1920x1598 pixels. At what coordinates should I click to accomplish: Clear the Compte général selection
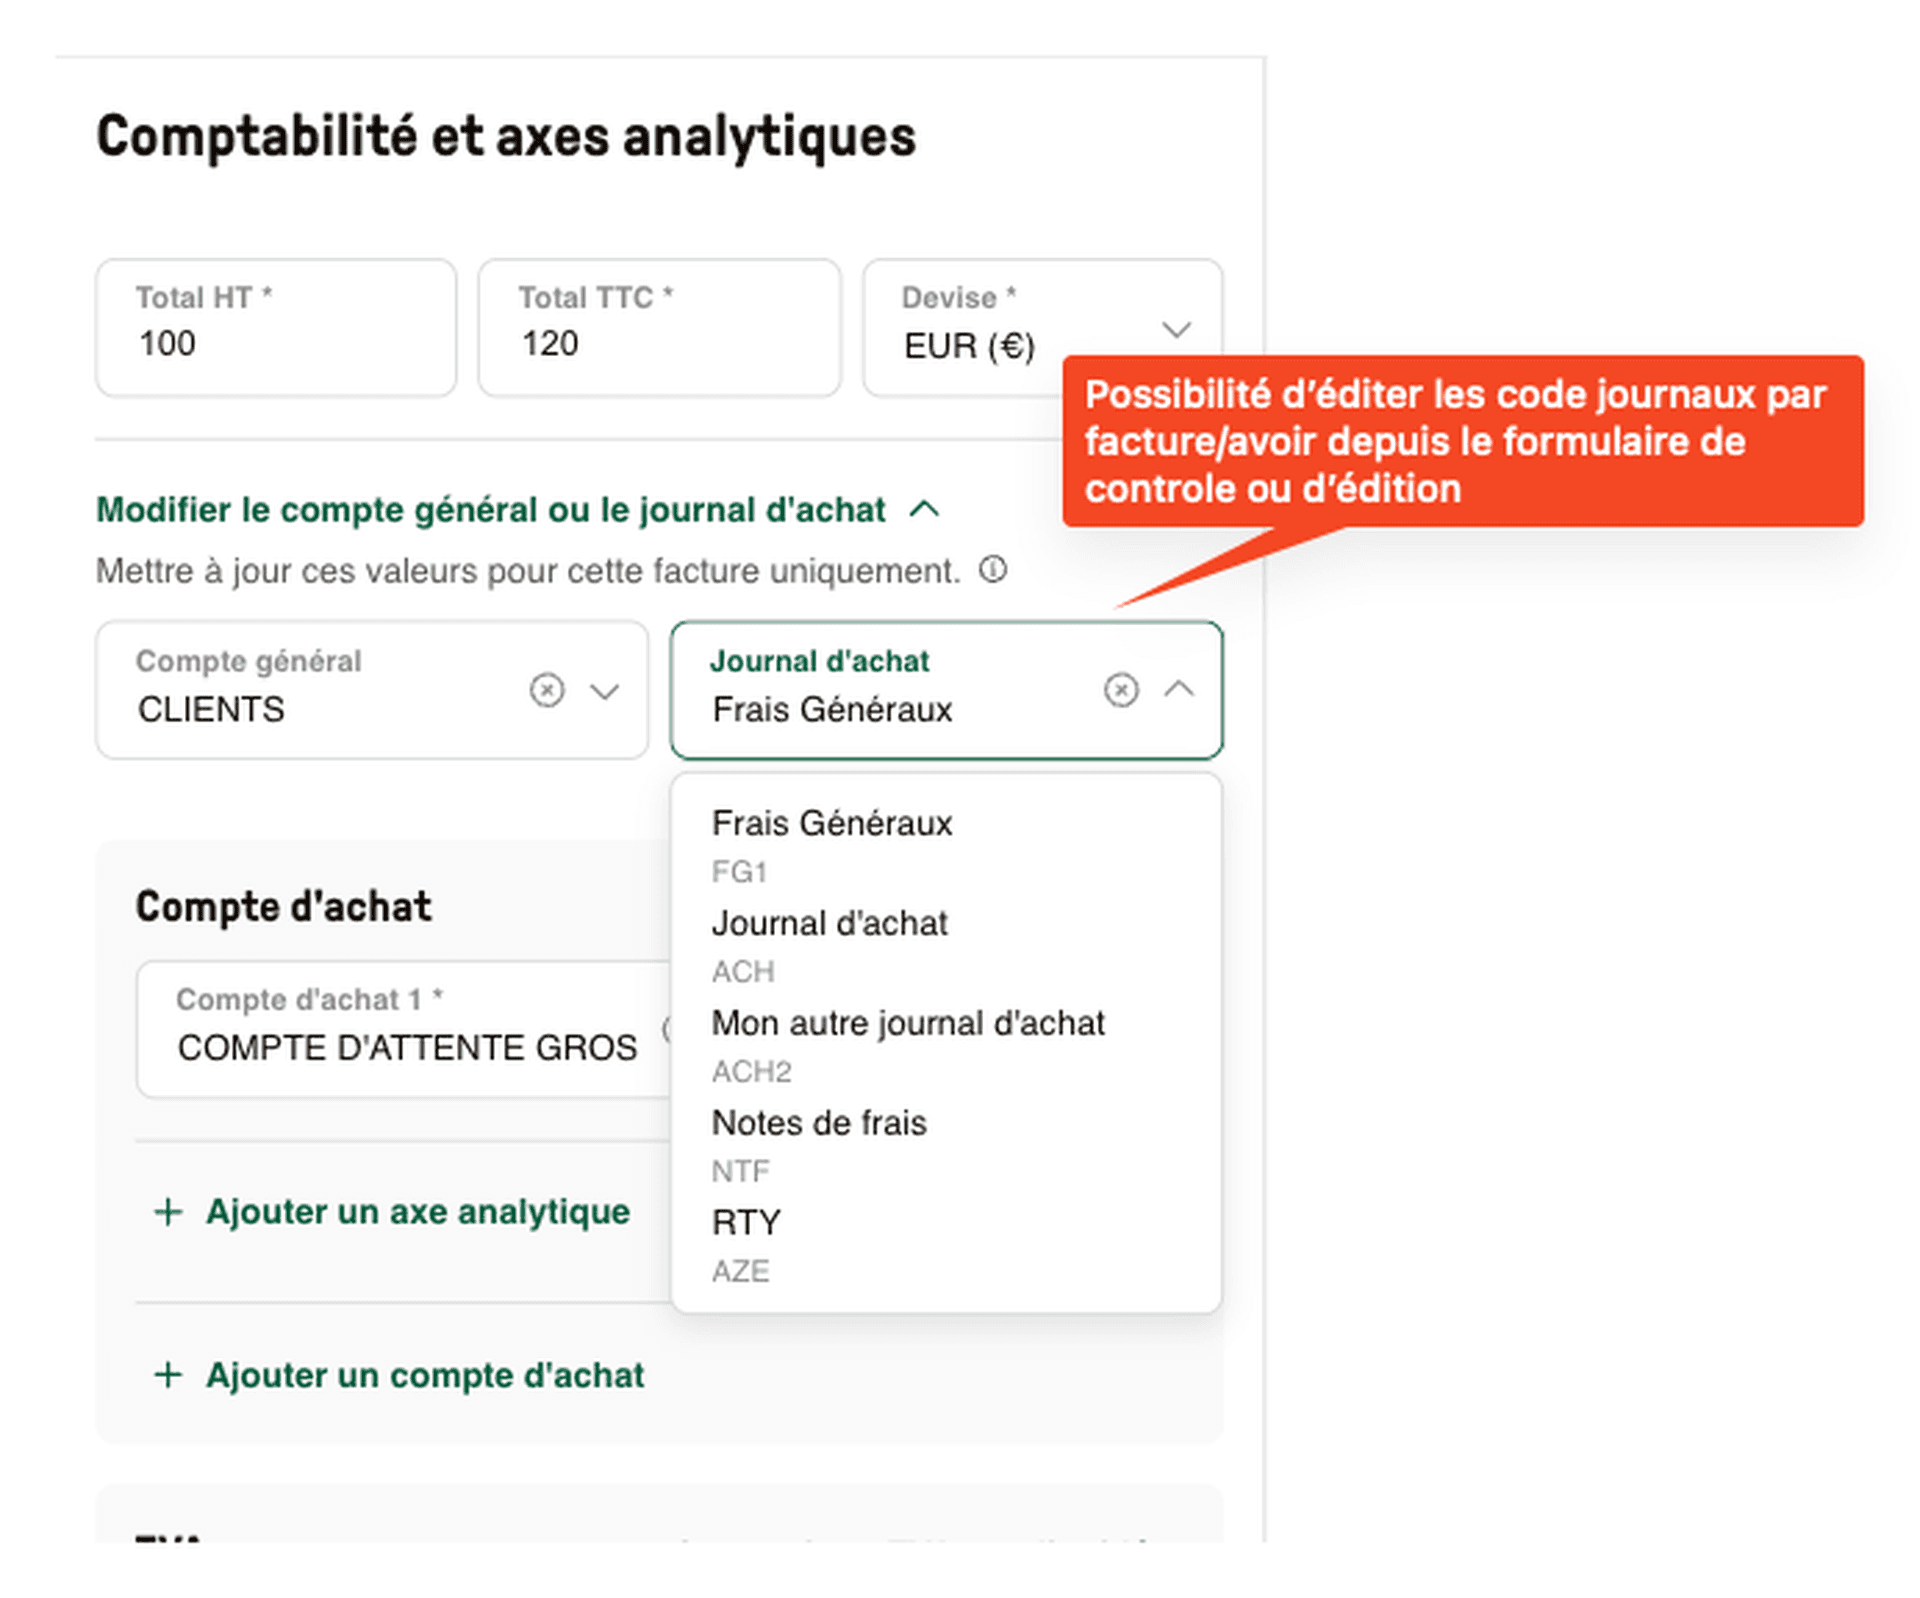coord(546,690)
